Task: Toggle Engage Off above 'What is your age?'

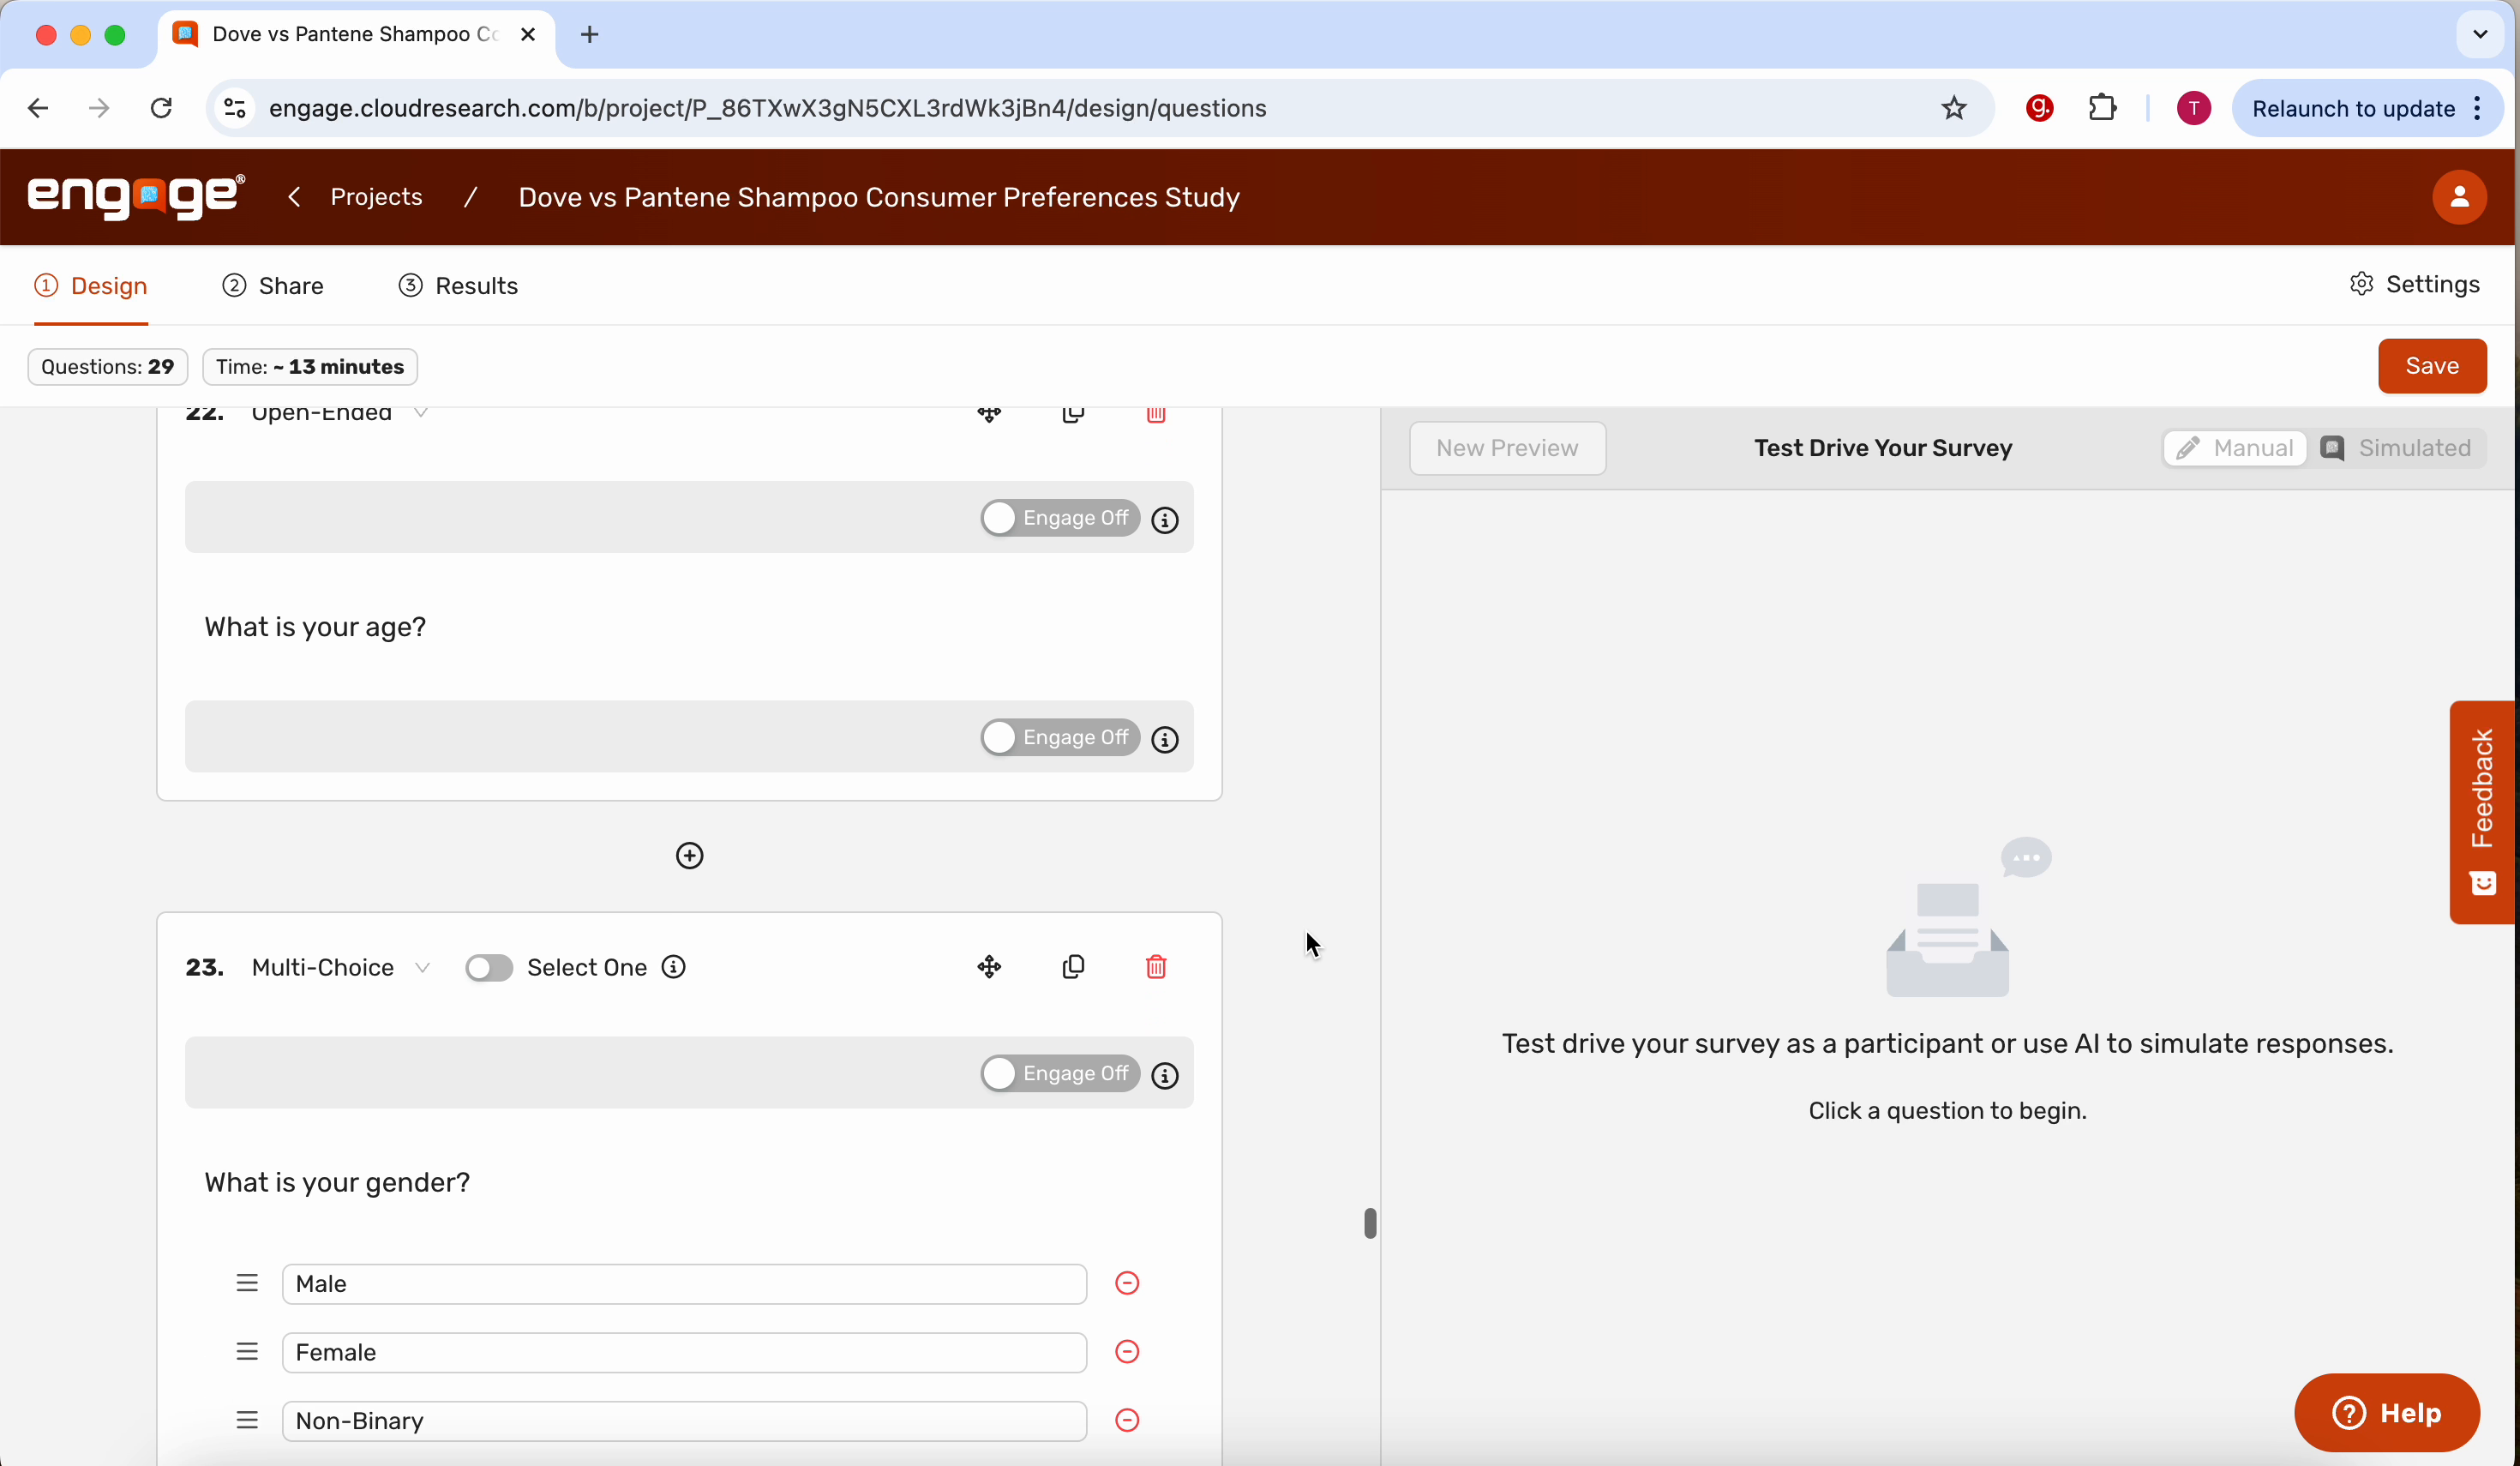Action: click(1059, 518)
